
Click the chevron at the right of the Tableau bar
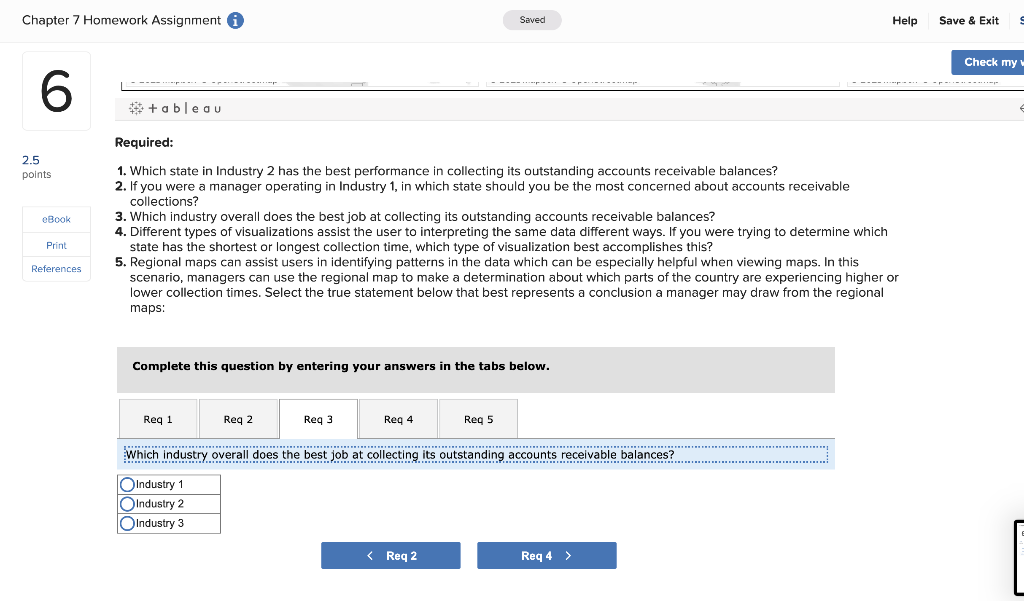tap(1019, 108)
